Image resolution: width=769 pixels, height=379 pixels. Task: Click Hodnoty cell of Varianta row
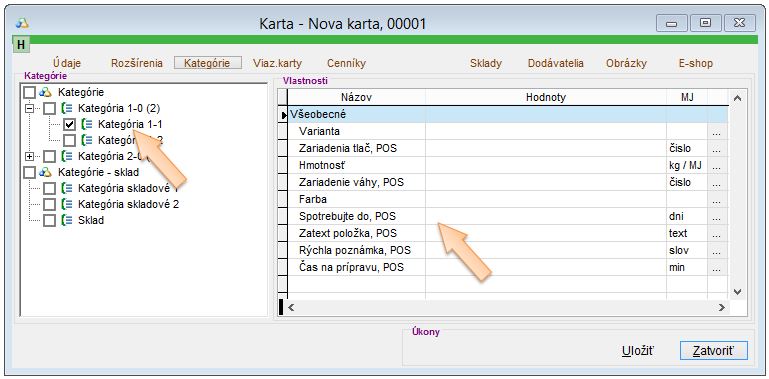click(x=546, y=131)
